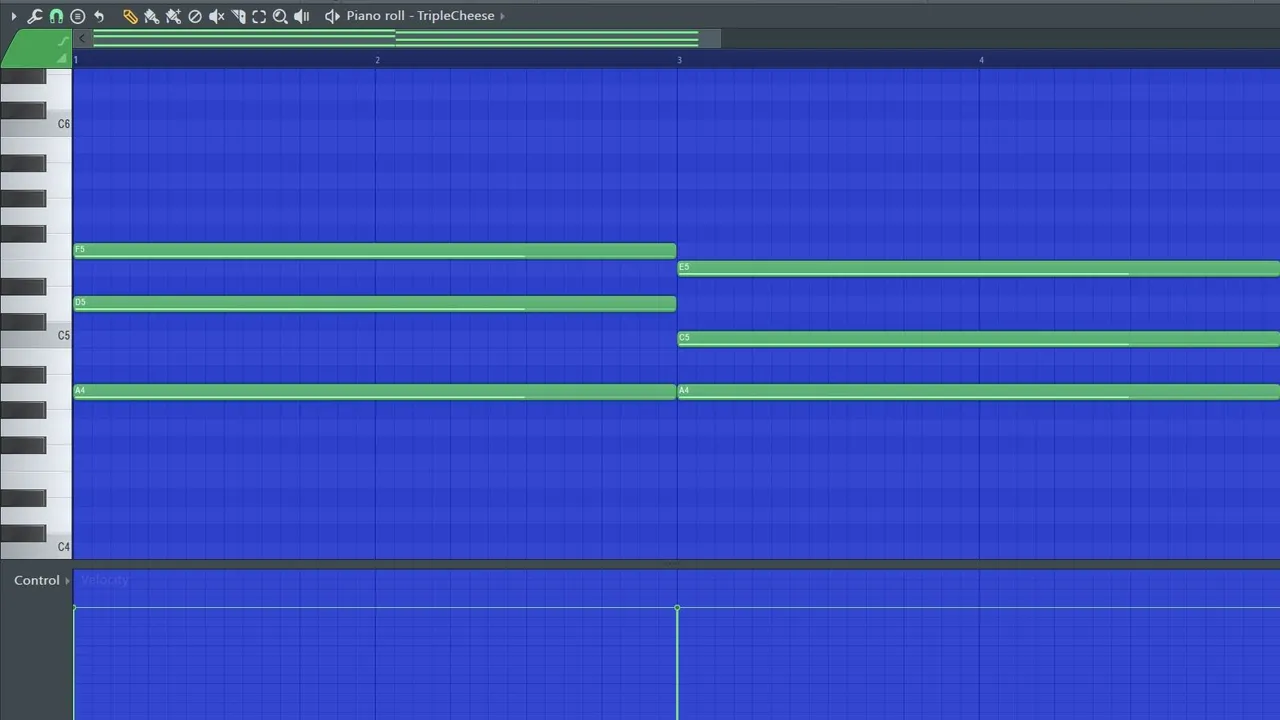Screen dimensions: 1280x720
Task: Play the C4 piano key
Action: tap(59, 547)
